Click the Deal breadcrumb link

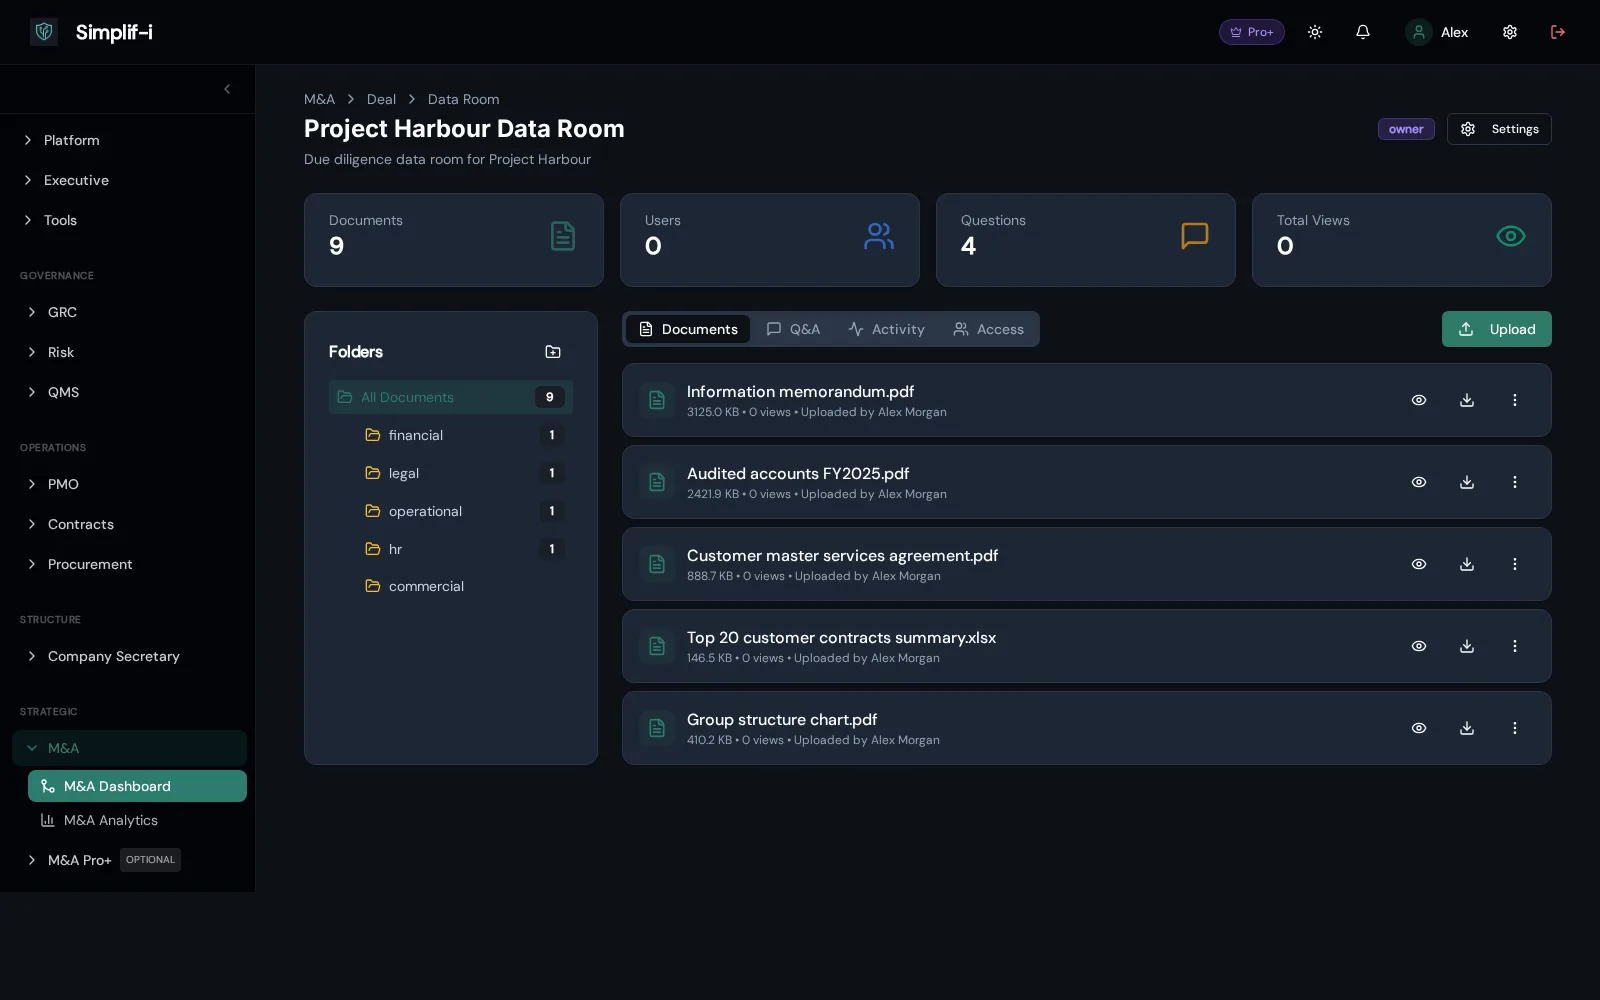[x=381, y=99]
